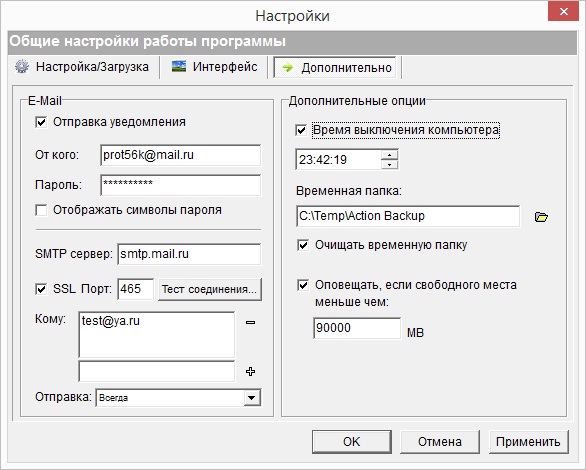Click the green arrow icon on Дополнительно tab
The height and width of the screenshot is (470, 586).
288,68
